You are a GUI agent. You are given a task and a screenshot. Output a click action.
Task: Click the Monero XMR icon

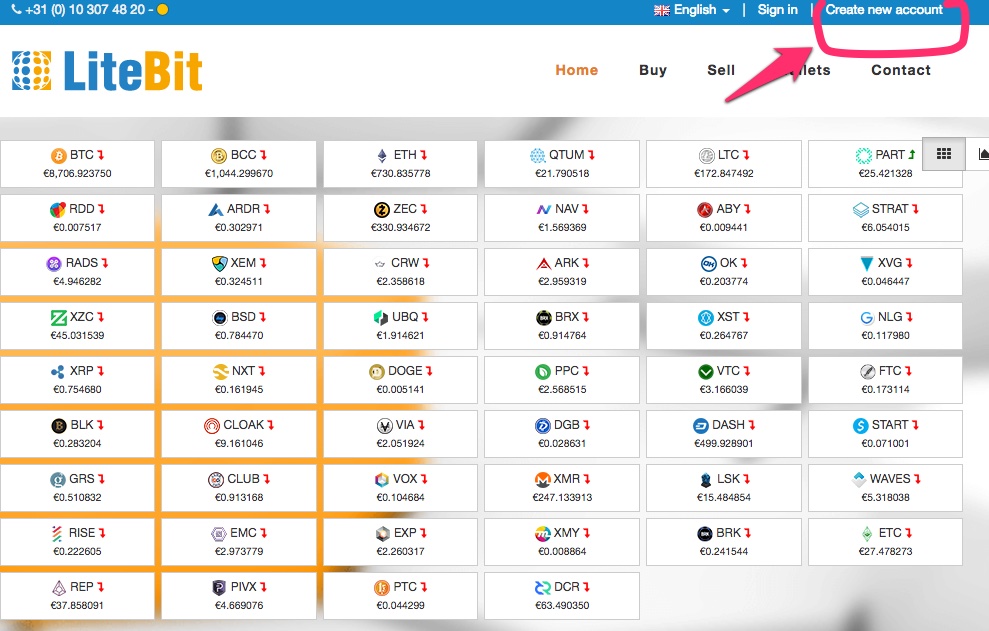[x=542, y=480]
